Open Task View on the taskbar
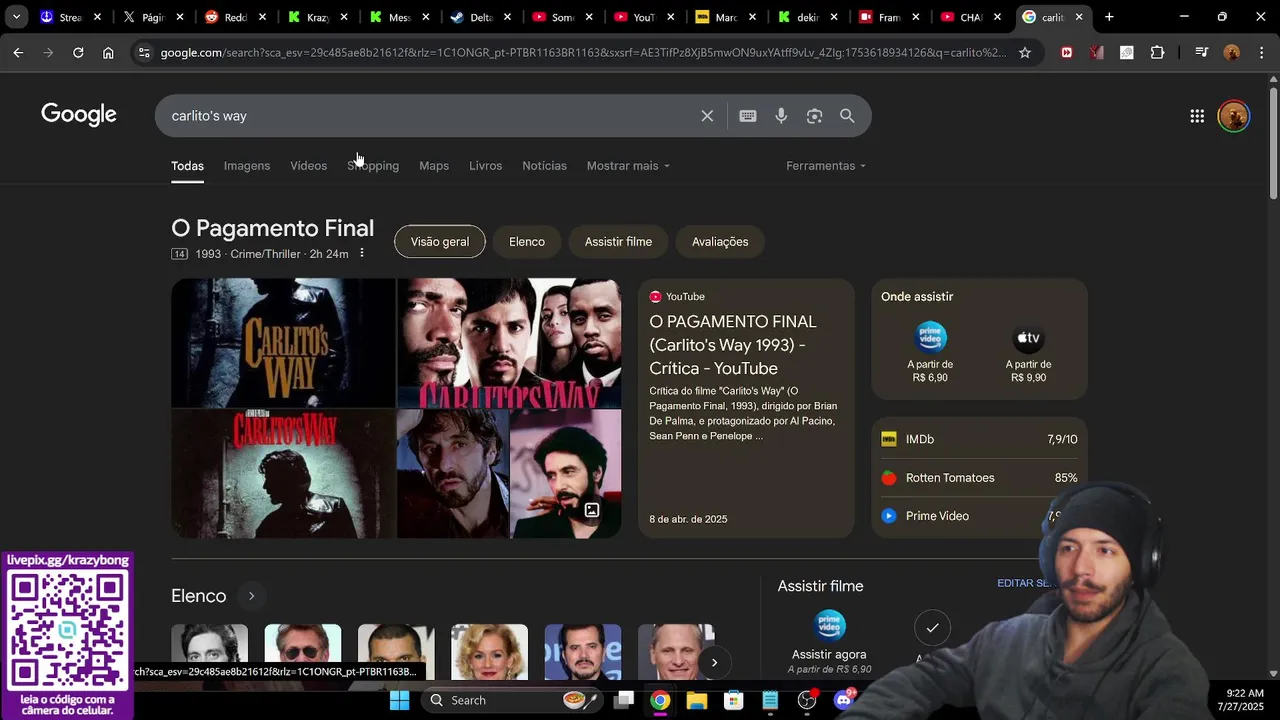 pyautogui.click(x=624, y=700)
